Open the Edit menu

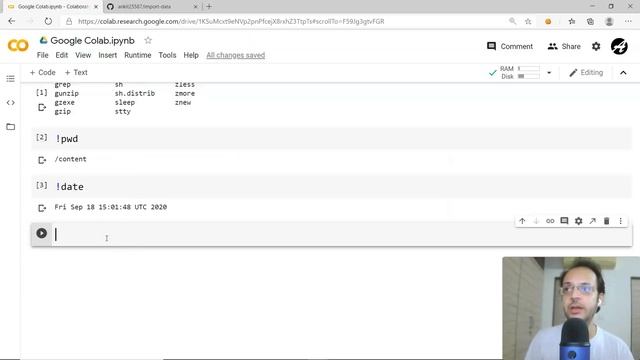pos(62,55)
